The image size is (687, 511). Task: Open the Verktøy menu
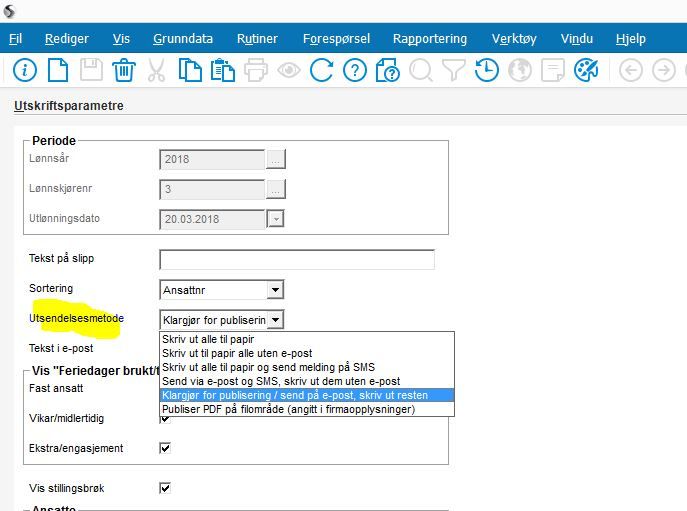coord(514,39)
